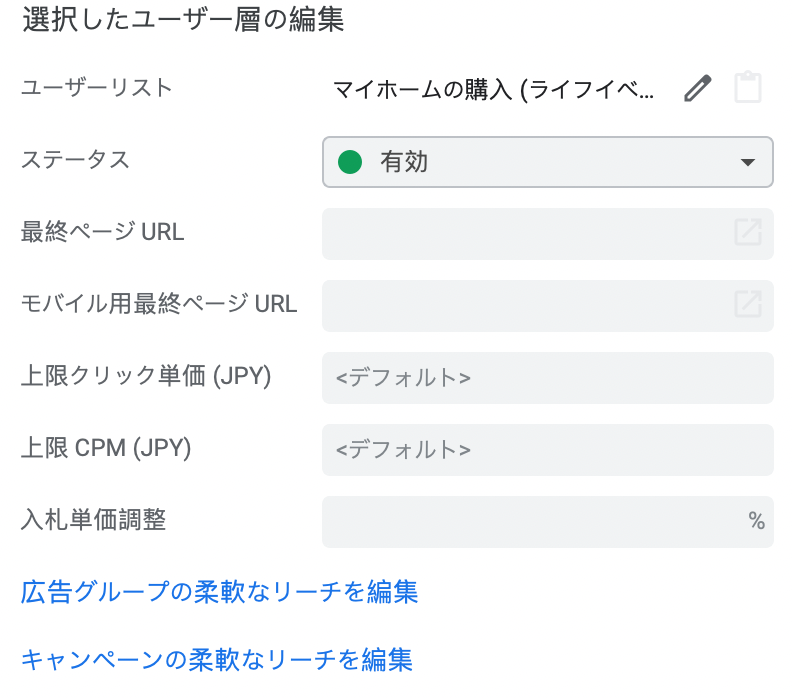Click the pencil icon to edit user list

click(x=697, y=89)
